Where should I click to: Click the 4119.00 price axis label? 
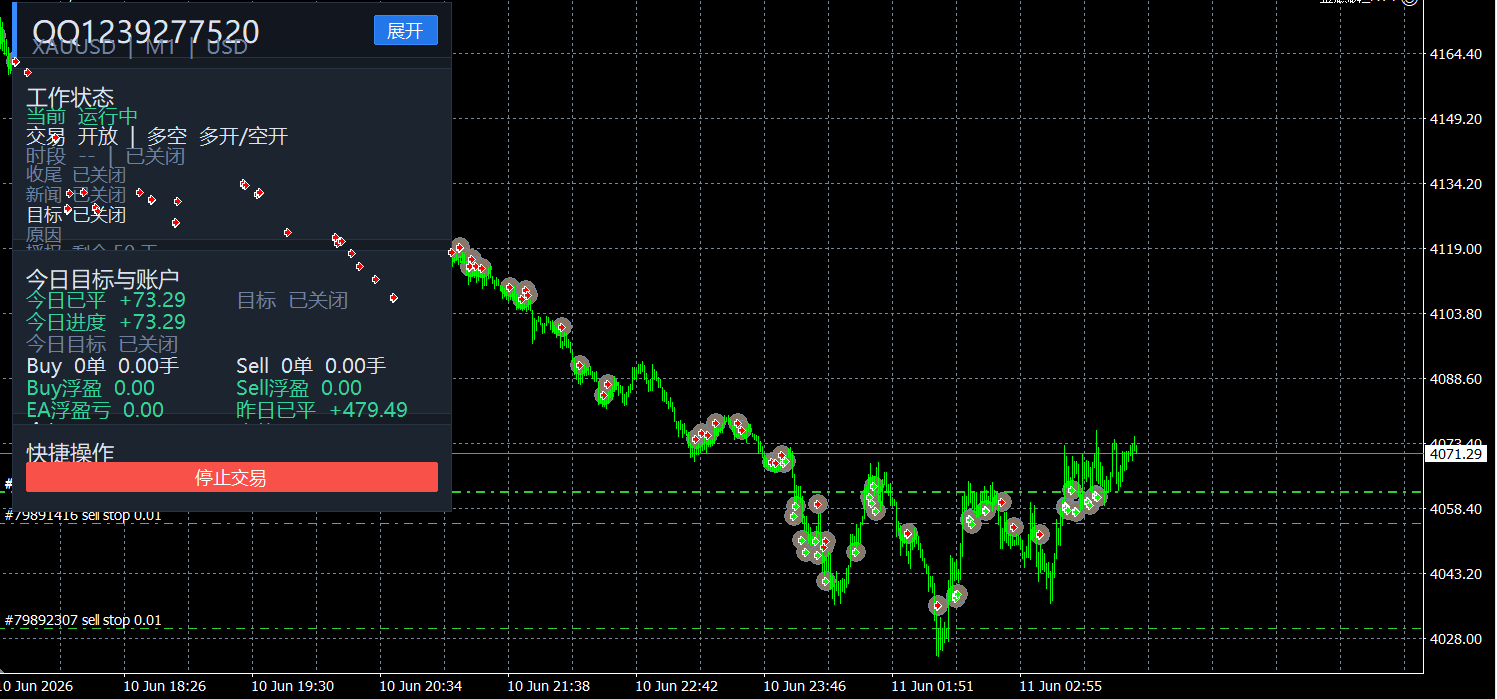pyautogui.click(x=1457, y=249)
